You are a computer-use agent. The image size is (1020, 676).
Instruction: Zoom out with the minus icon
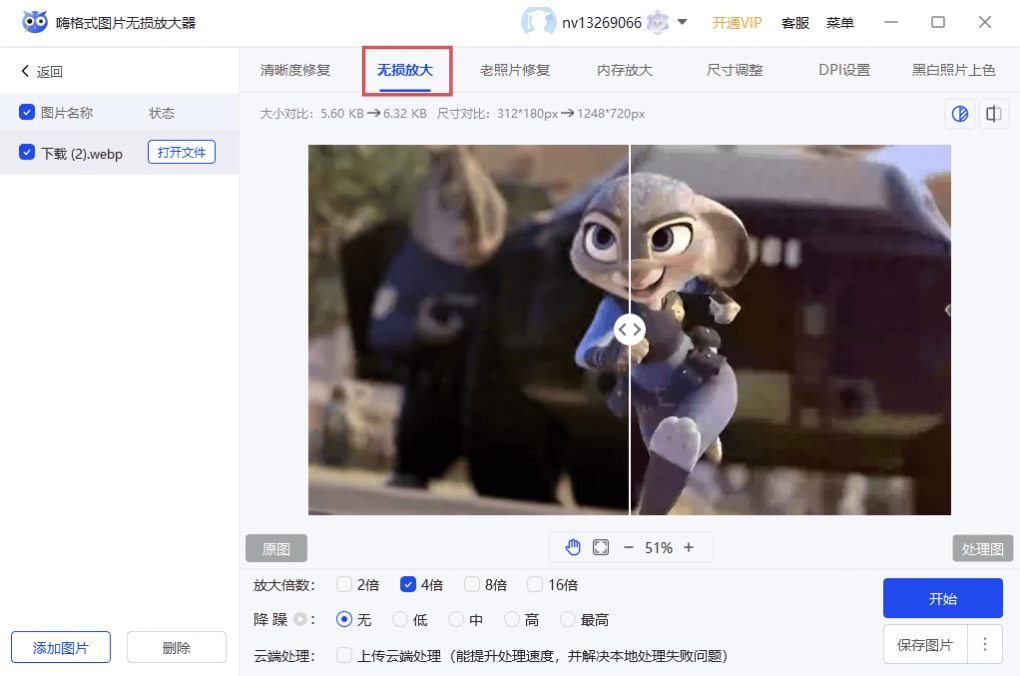point(628,547)
